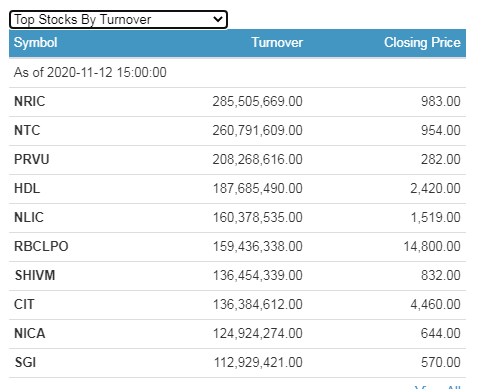Select the NTC stock symbol
This screenshot has height=389, width=481.
tap(27, 130)
